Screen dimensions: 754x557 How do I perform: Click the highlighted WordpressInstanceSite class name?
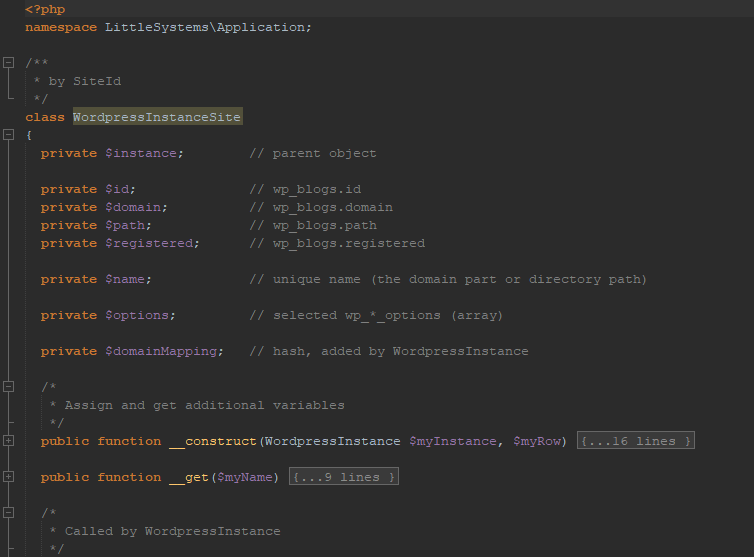pyautogui.click(x=157, y=117)
